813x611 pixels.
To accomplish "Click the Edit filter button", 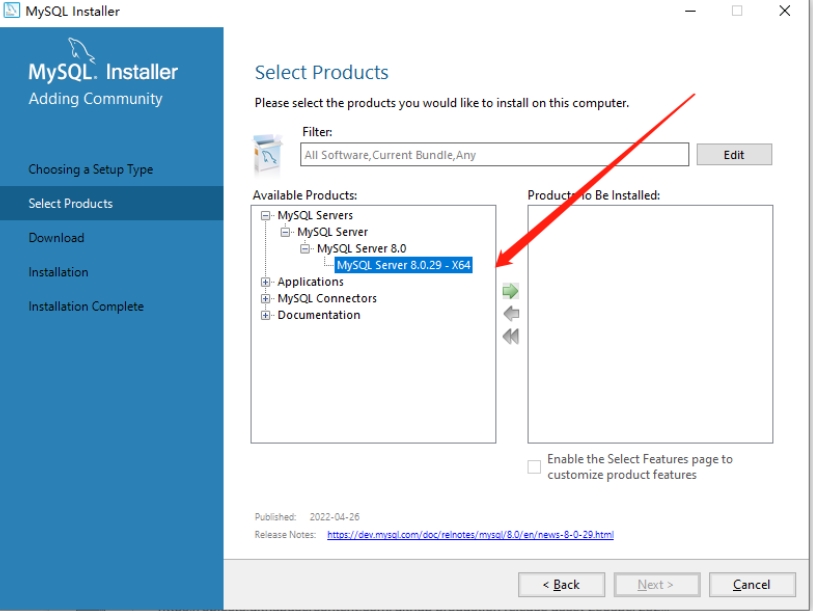I will point(734,155).
